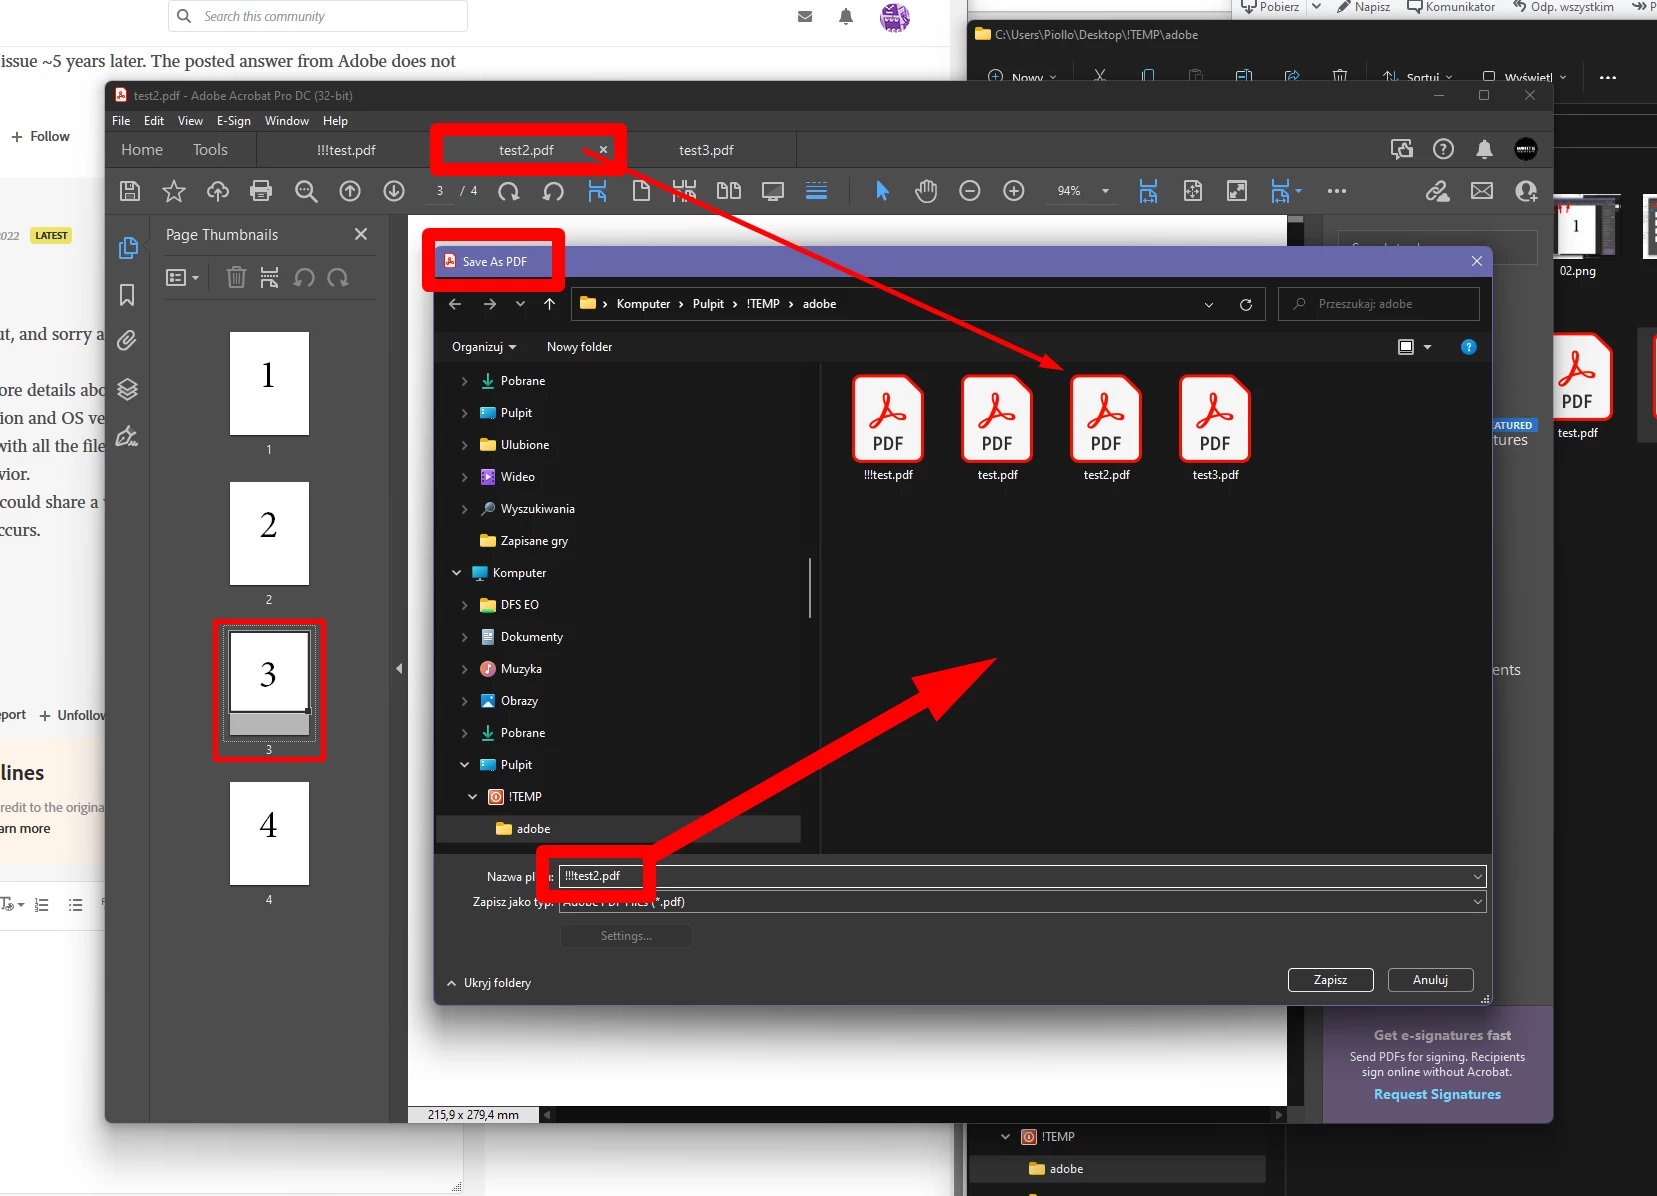Click the Anuluj button
This screenshot has height=1196, width=1657.
[1430, 980]
